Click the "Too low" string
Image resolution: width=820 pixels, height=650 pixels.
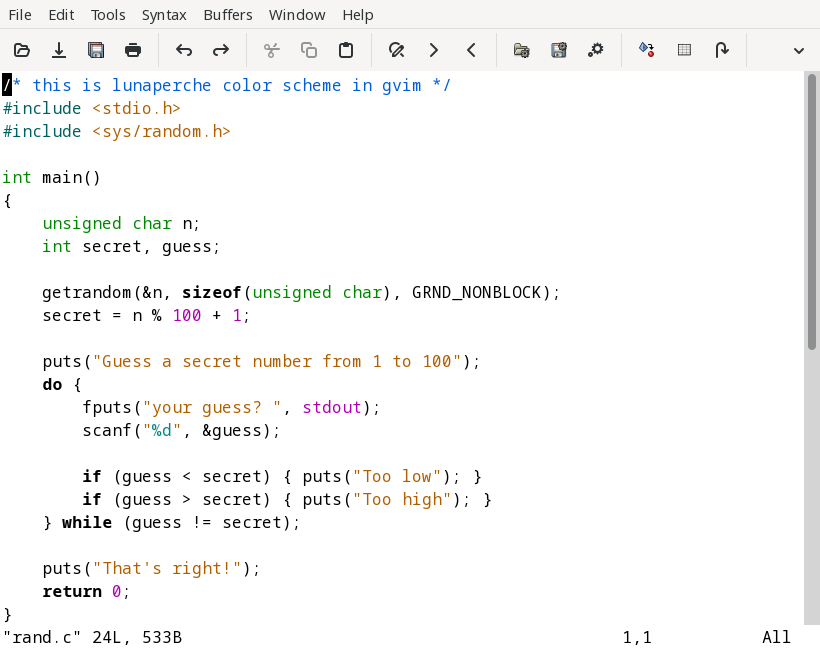[x=397, y=476]
